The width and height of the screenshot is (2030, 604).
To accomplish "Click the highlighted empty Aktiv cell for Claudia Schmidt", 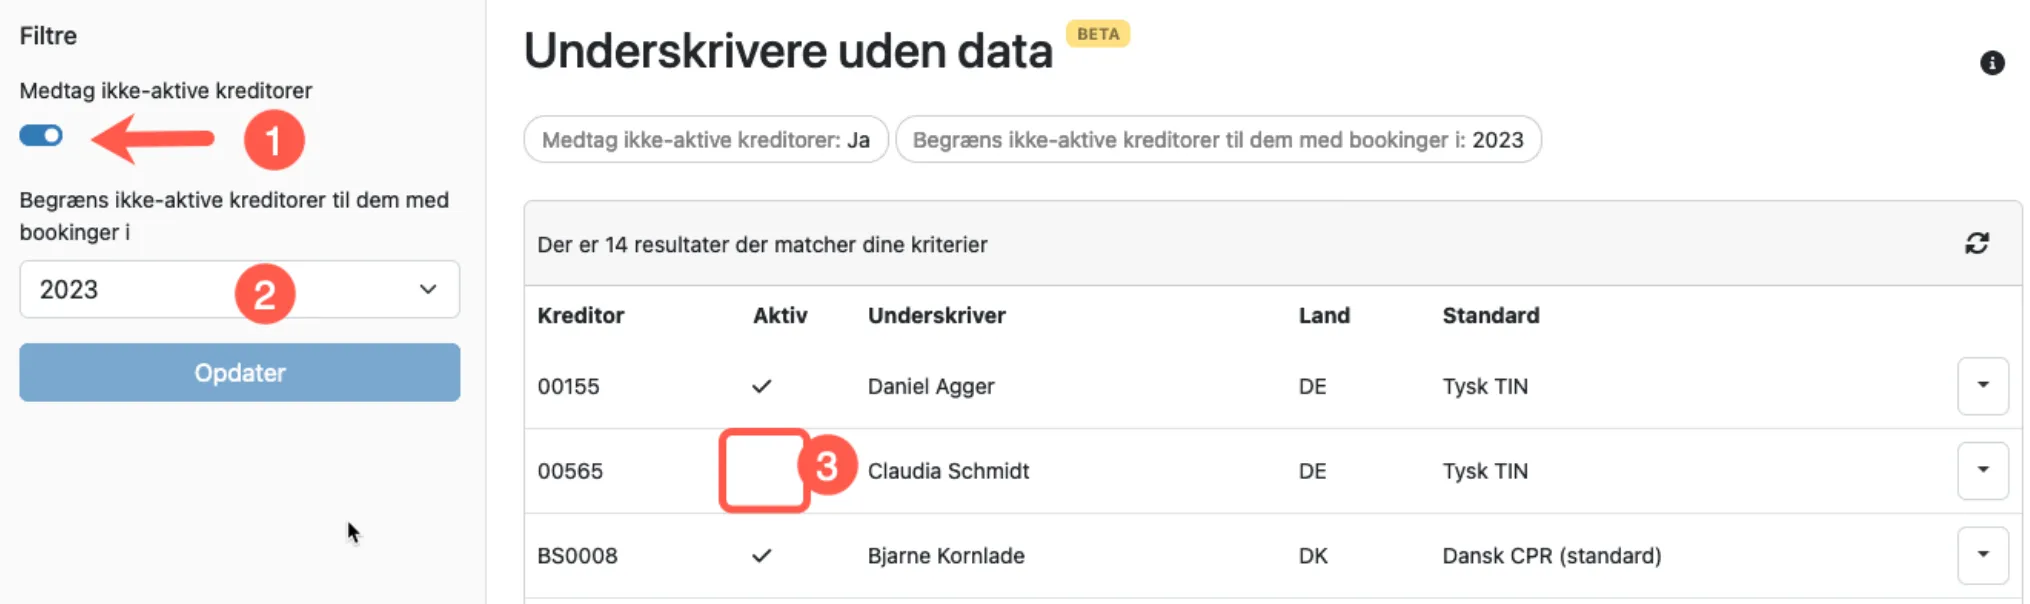I will tap(763, 470).
